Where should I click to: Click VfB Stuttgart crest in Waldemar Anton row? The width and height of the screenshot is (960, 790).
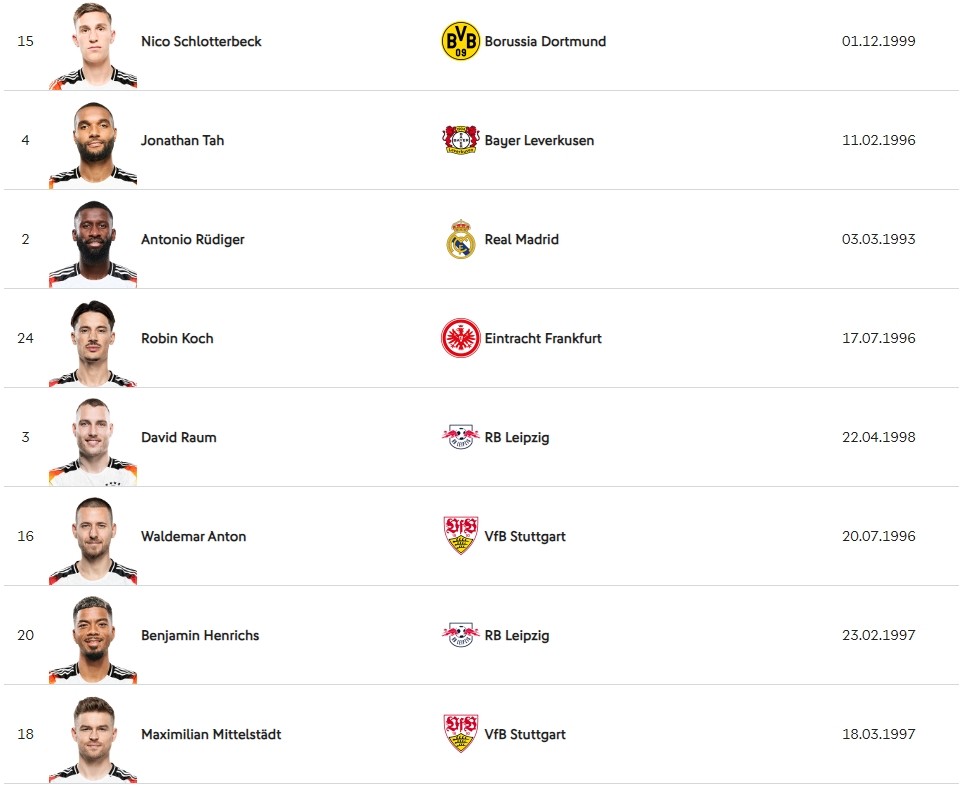pyautogui.click(x=460, y=536)
